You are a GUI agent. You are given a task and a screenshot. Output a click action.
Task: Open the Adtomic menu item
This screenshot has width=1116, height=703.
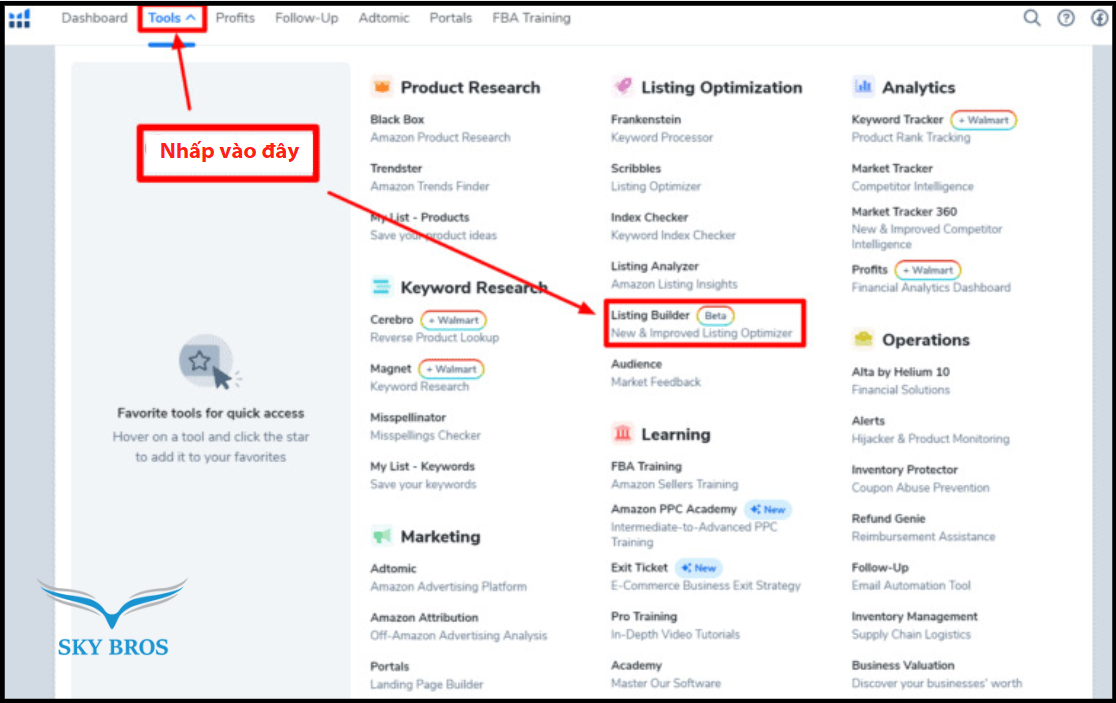384,18
